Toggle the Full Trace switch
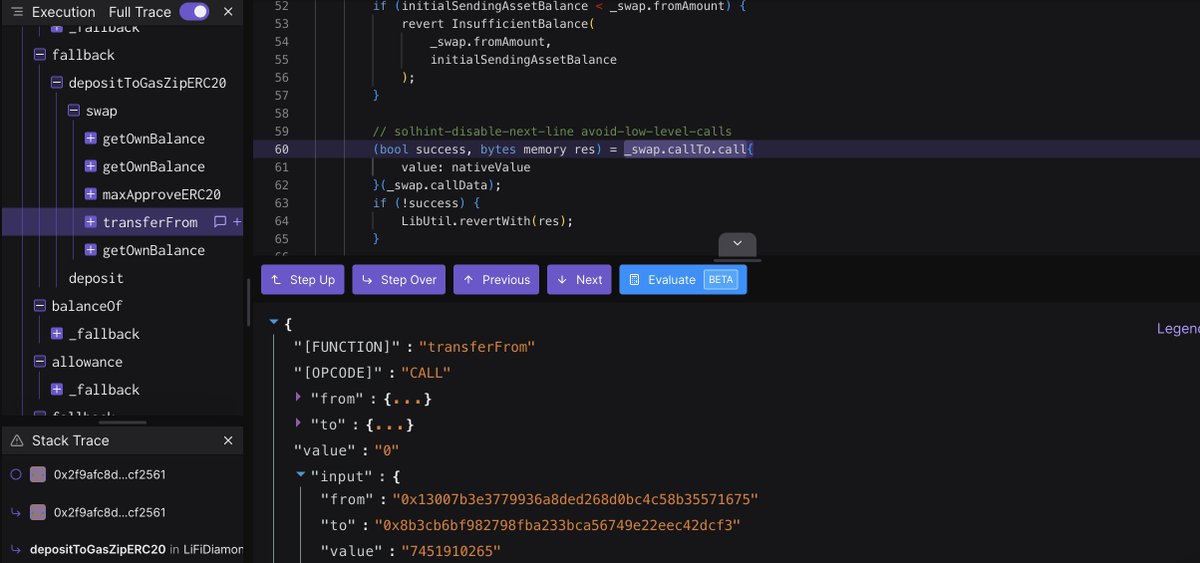Image resolution: width=1200 pixels, height=563 pixels. pyautogui.click(x=194, y=12)
